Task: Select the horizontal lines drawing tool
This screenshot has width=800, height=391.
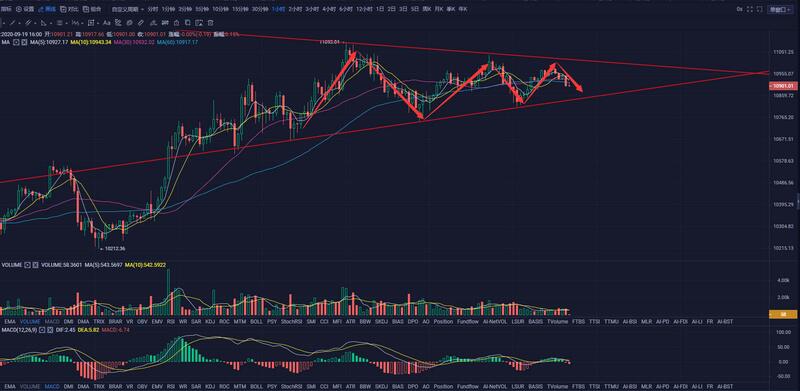Action: (x=60, y=22)
